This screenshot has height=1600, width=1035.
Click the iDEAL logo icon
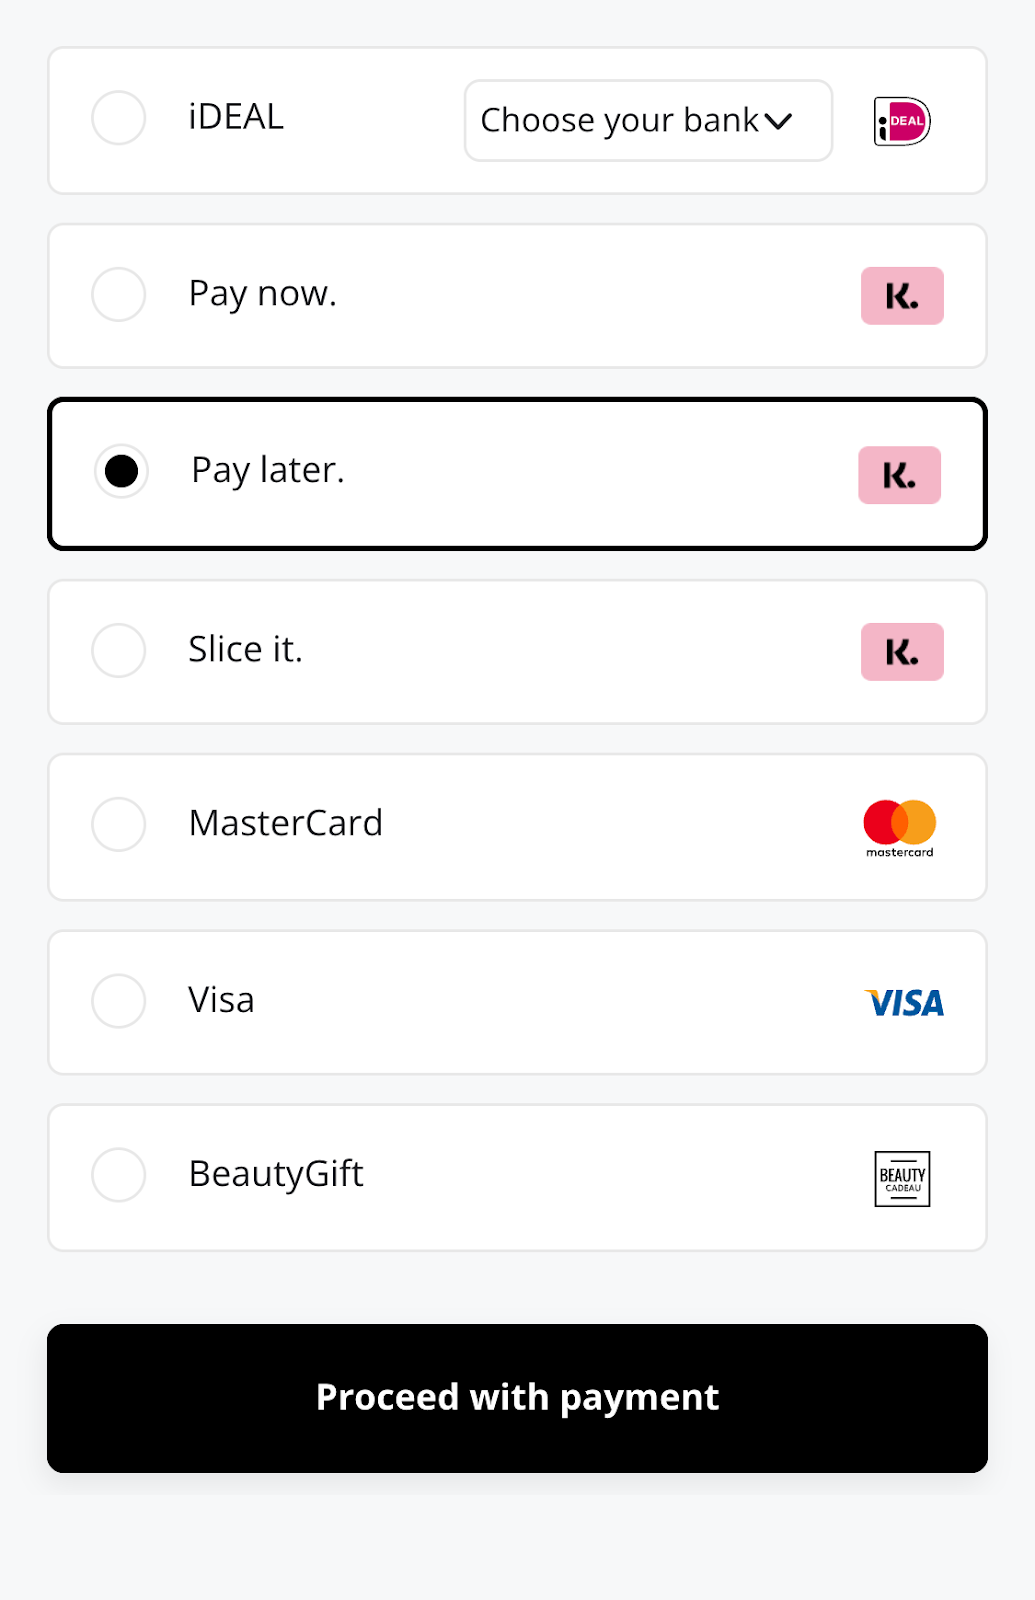902,122
